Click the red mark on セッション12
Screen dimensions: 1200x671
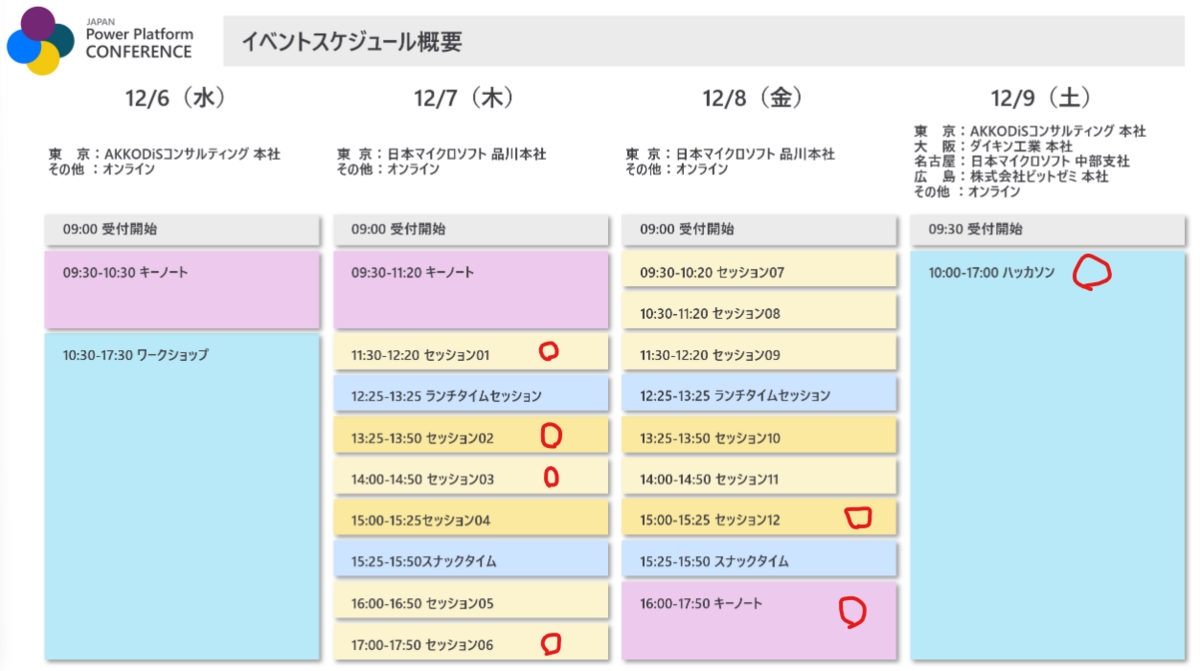point(858,518)
